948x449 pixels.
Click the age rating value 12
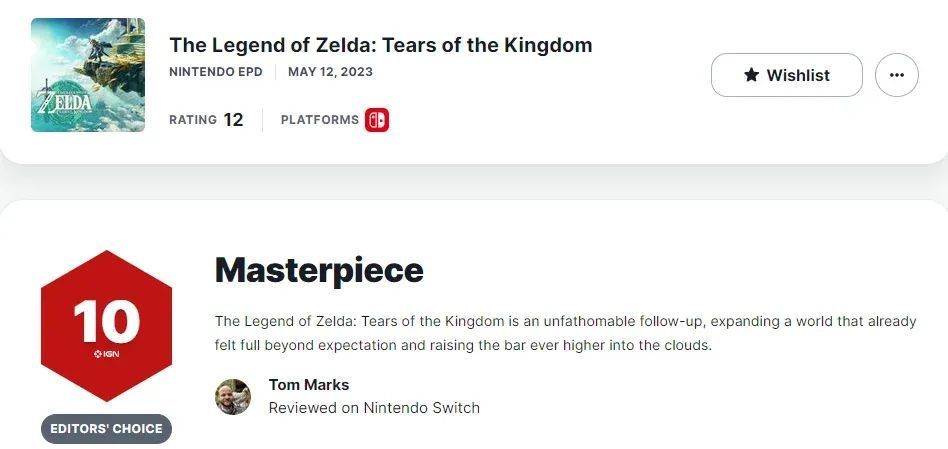tap(233, 120)
